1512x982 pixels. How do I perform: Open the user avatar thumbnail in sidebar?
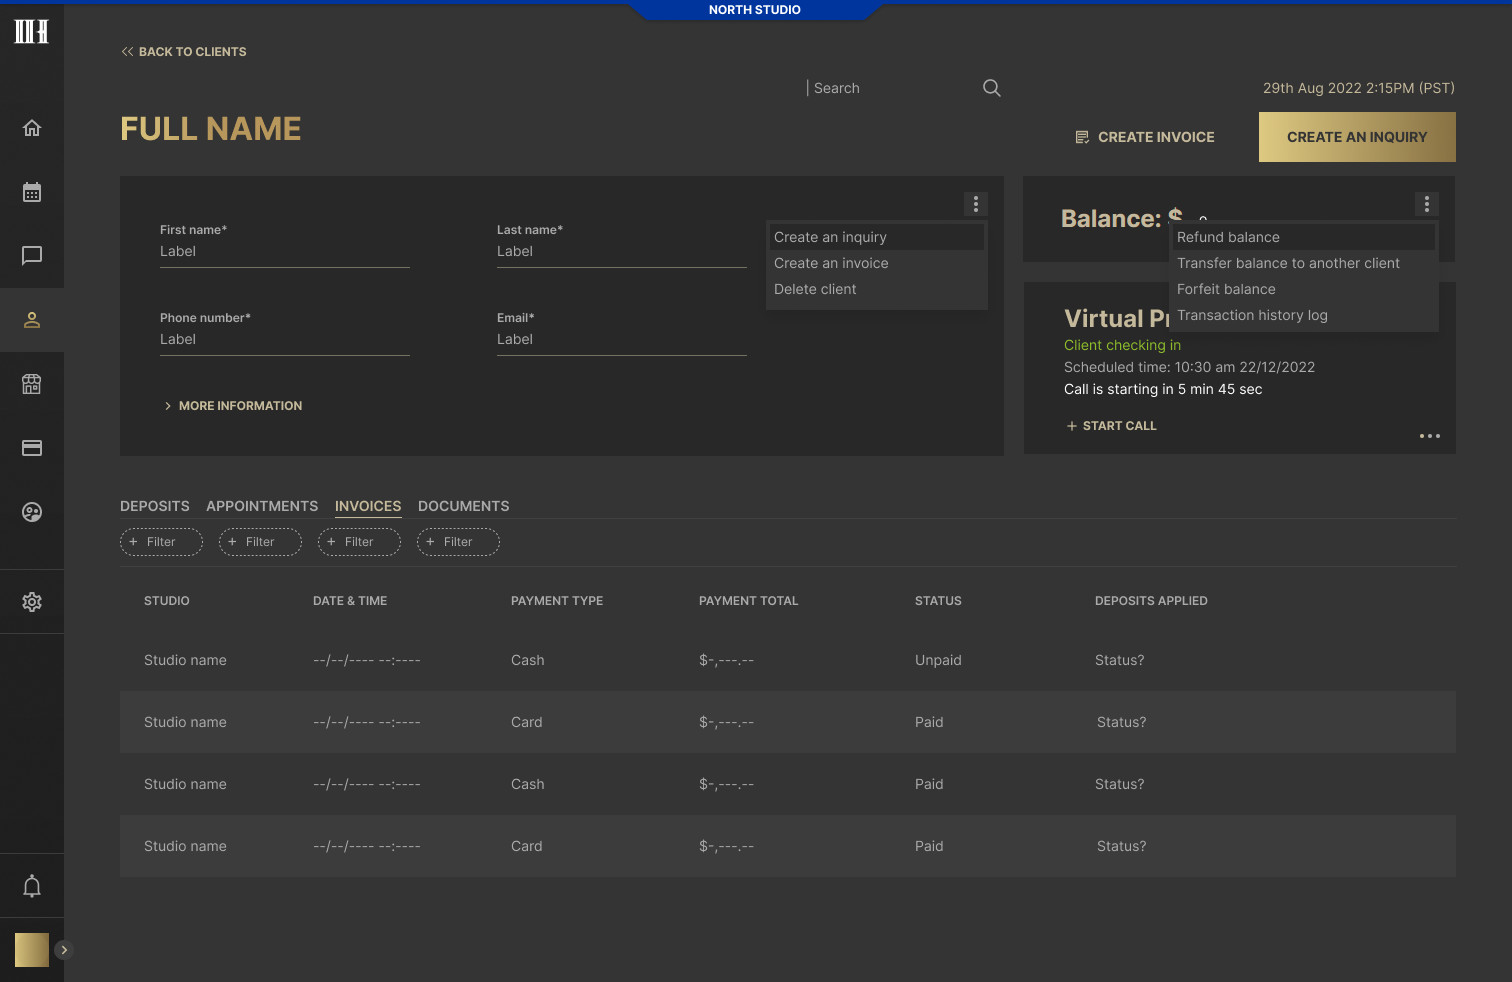32,950
